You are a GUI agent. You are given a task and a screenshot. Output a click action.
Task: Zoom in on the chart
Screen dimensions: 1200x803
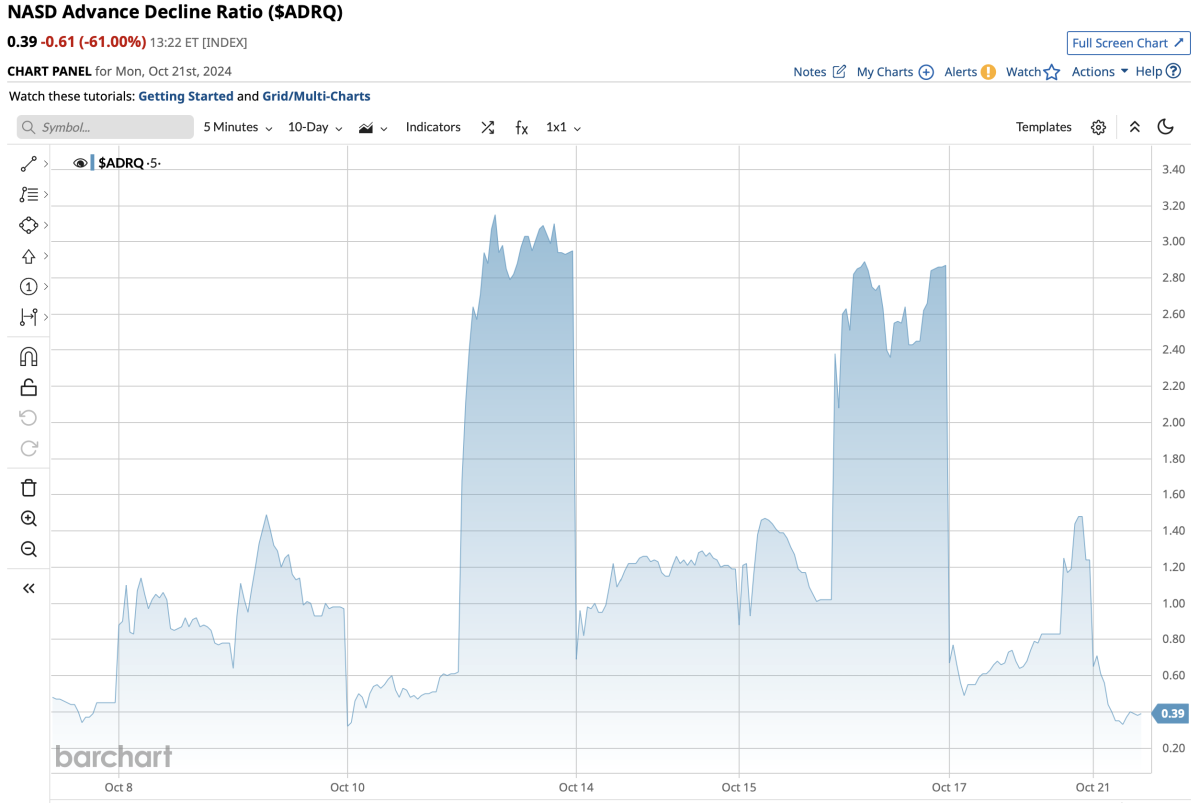(x=28, y=518)
